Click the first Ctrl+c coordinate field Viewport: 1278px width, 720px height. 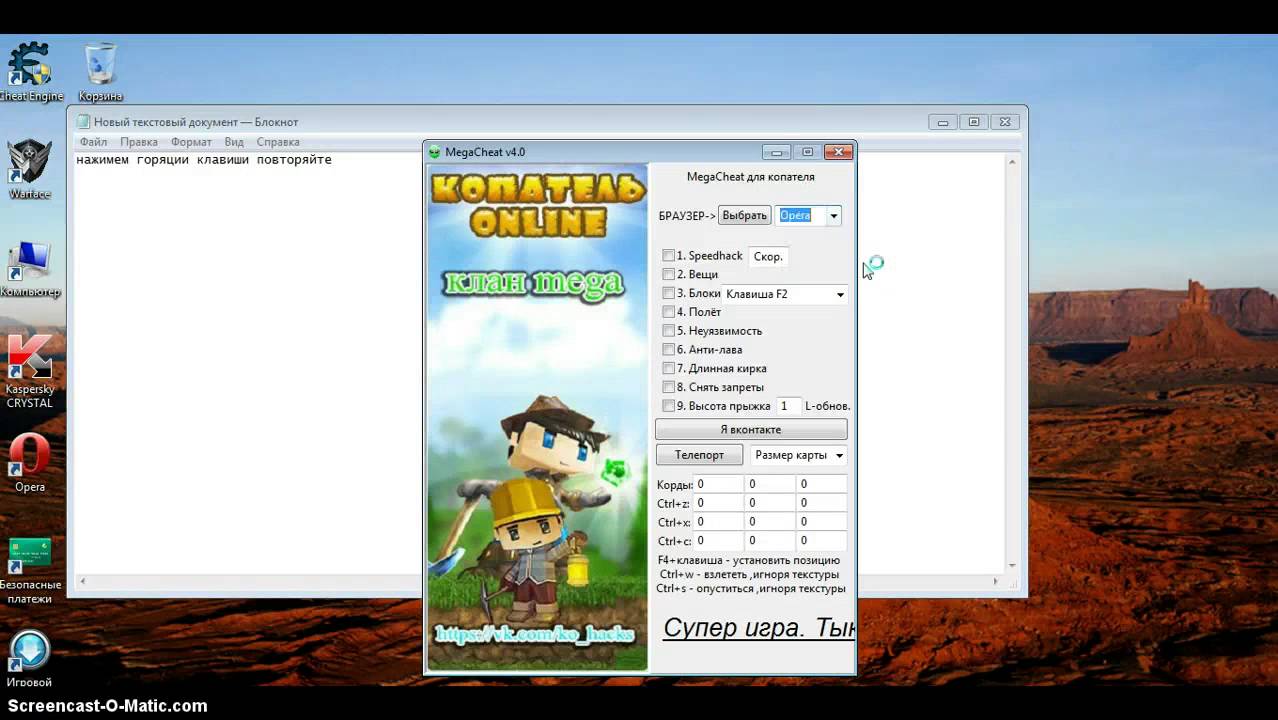coord(718,541)
